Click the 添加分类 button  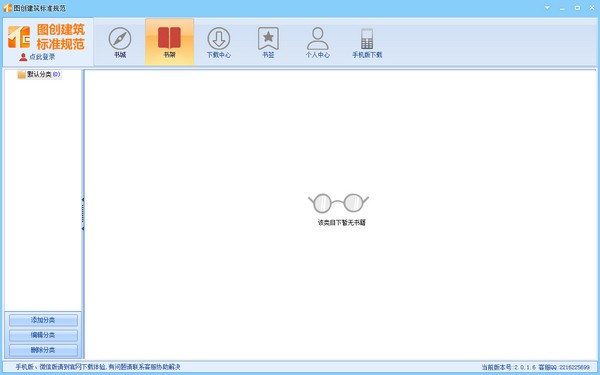[x=43, y=320]
